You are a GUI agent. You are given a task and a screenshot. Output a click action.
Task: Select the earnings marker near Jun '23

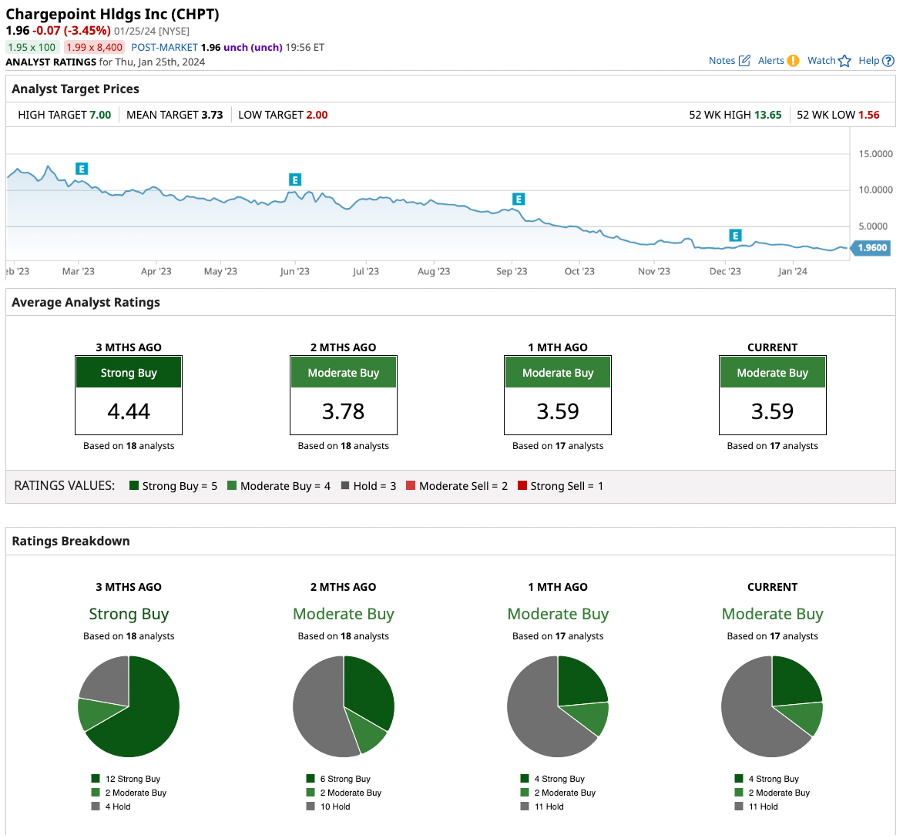pos(295,180)
